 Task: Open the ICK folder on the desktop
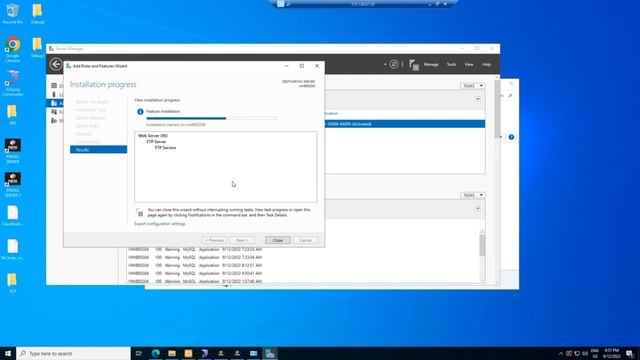coord(13,283)
